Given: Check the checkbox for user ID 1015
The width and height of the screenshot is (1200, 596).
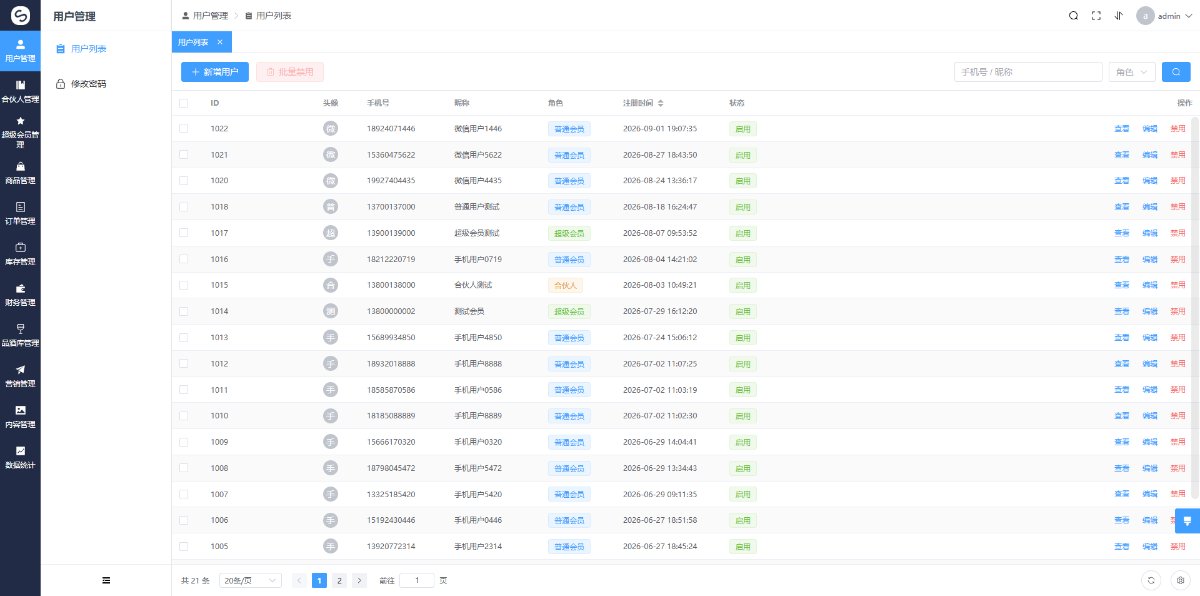Looking at the screenshot, I should coord(183,285).
